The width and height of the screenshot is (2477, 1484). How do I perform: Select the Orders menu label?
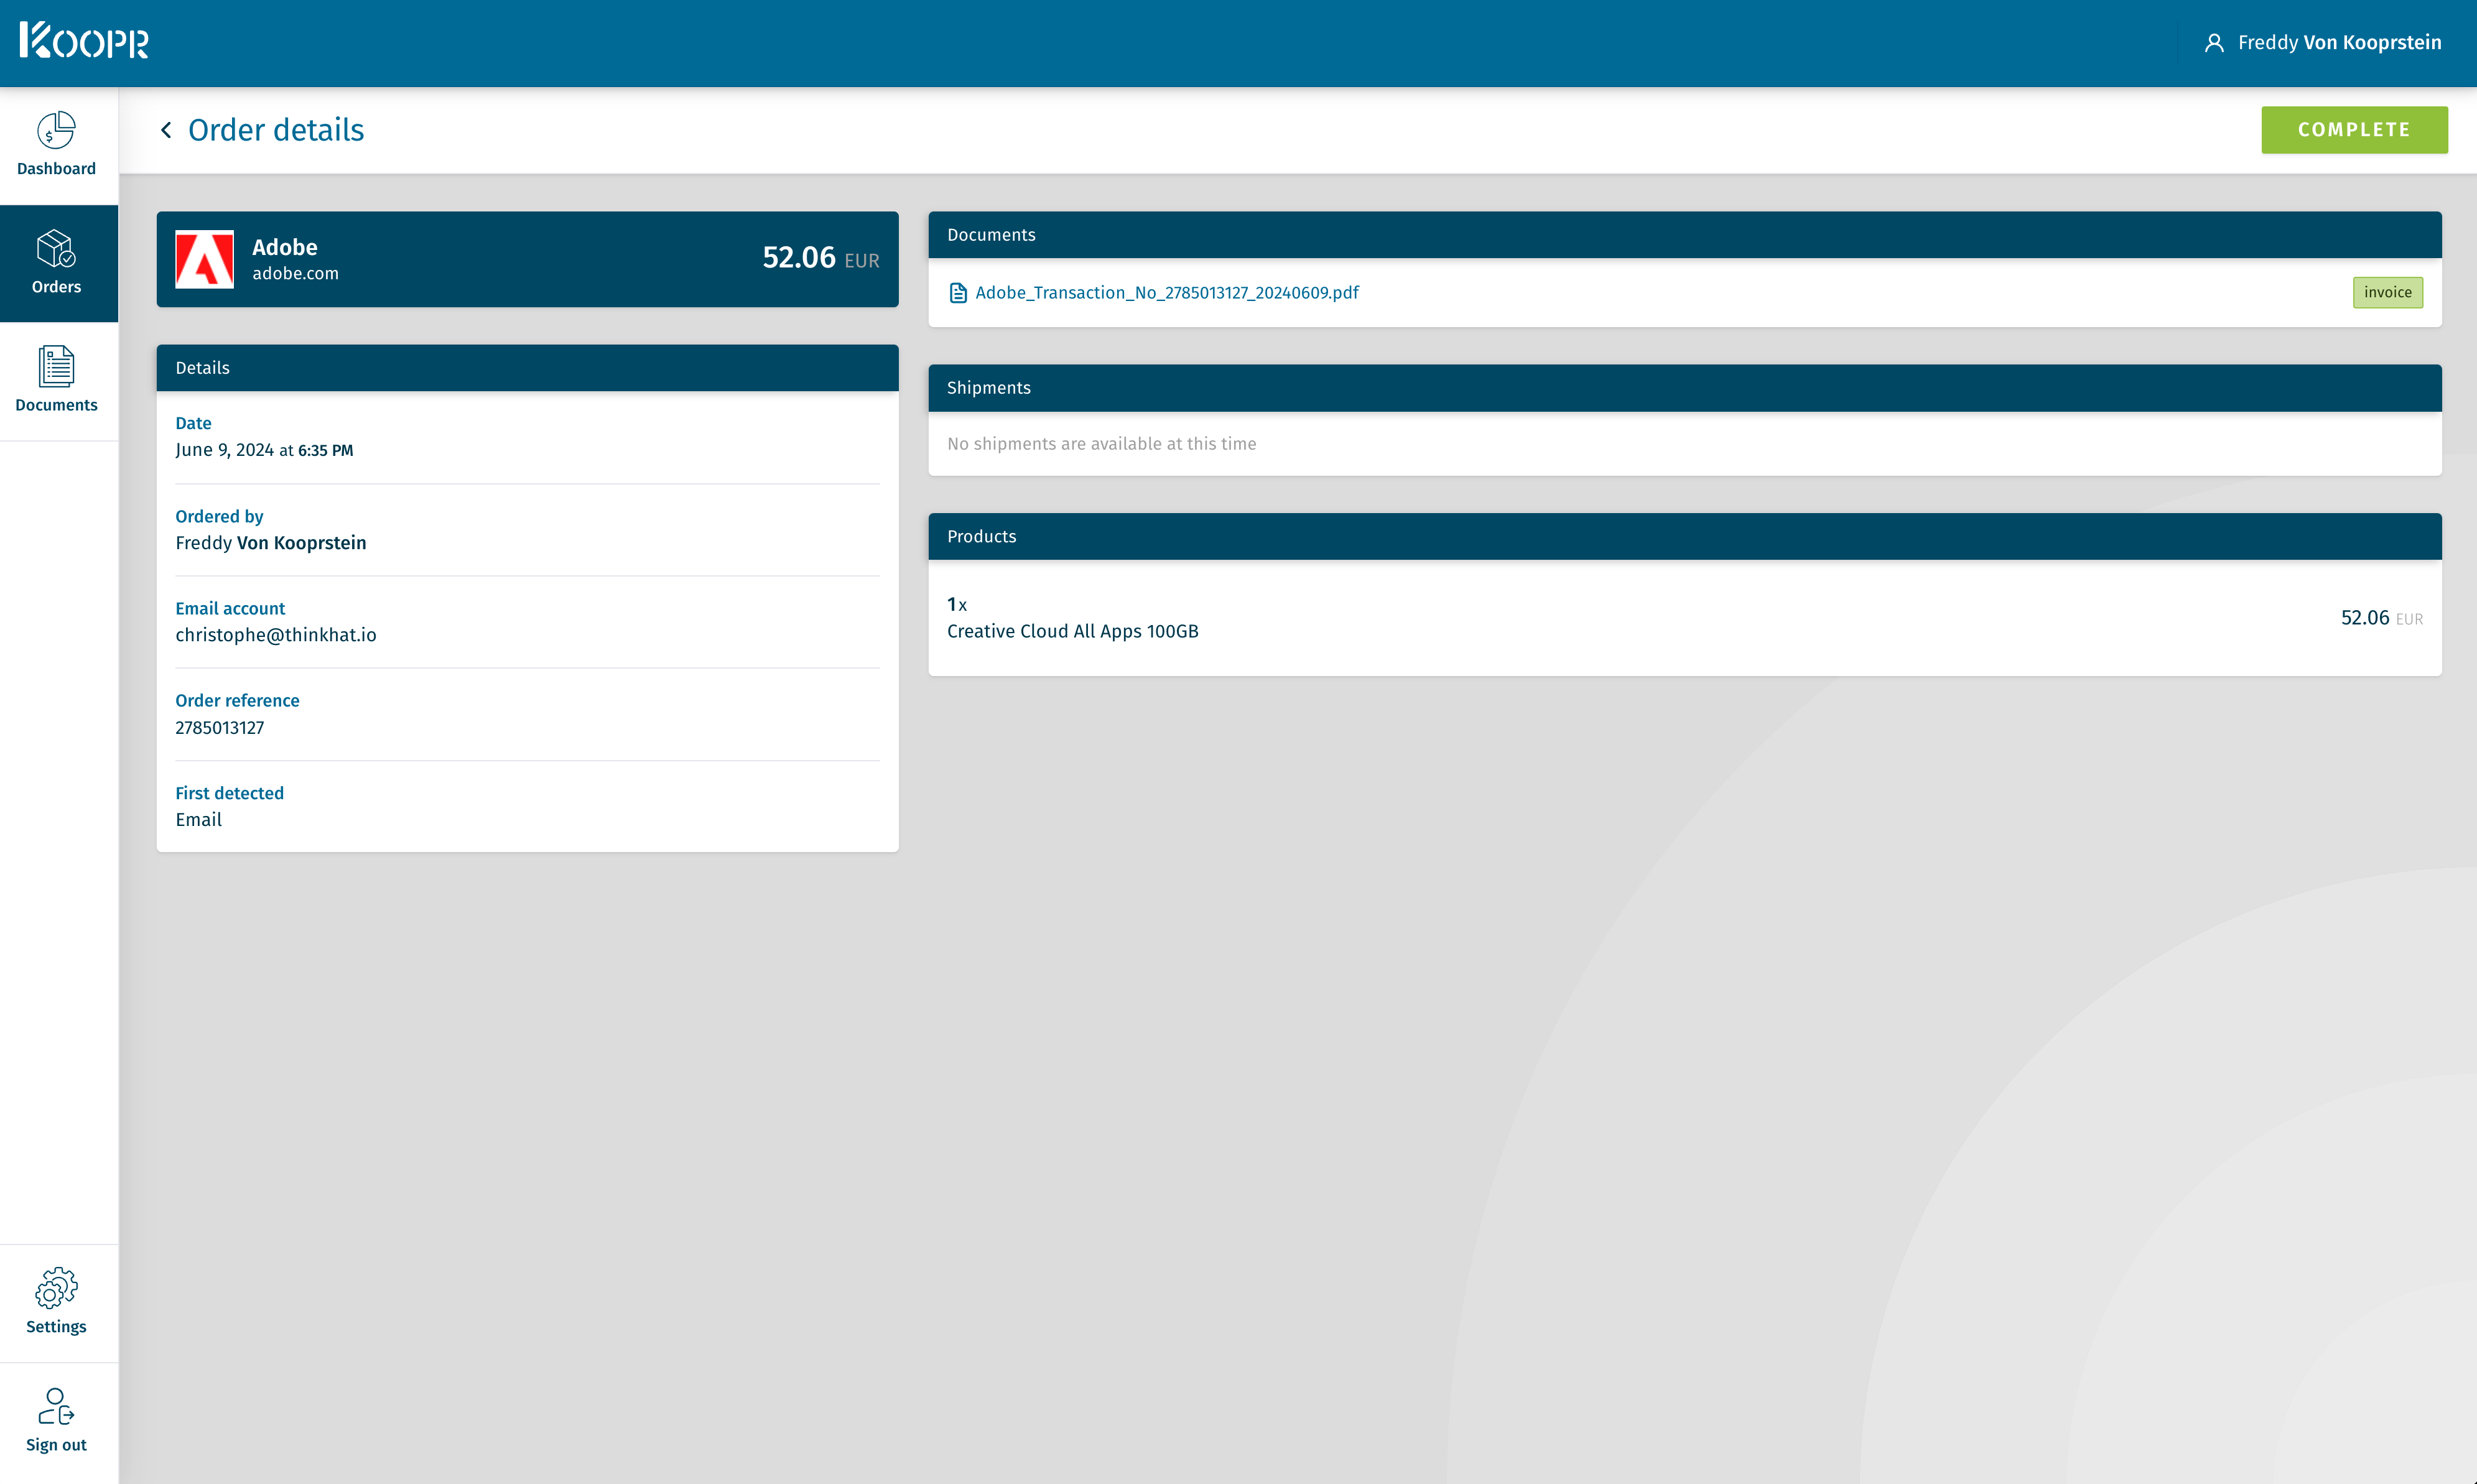pyautogui.click(x=56, y=287)
